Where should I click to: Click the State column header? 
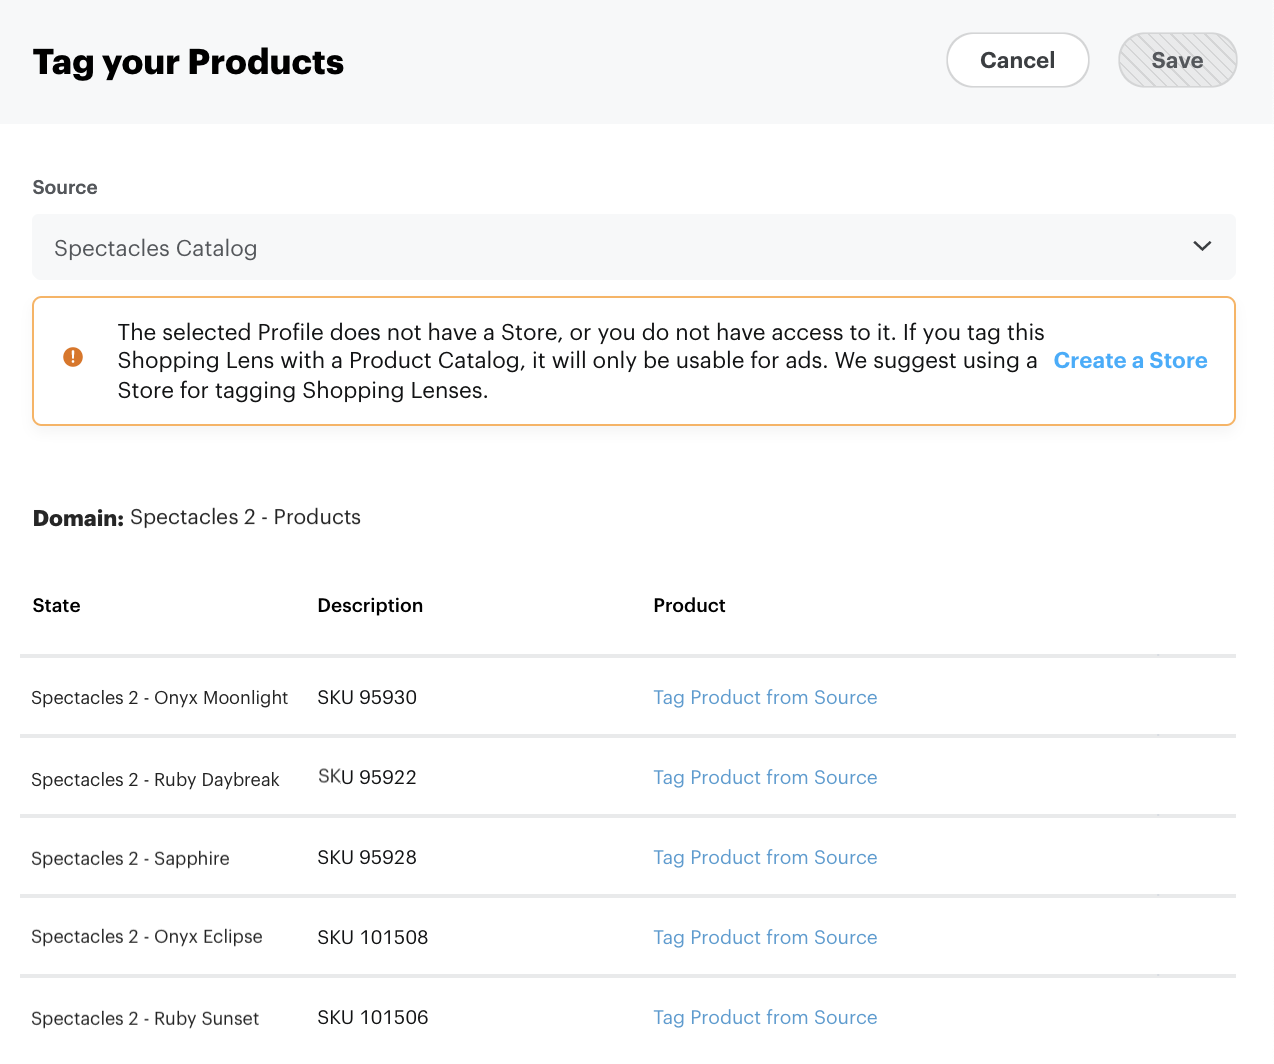(56, 605)
